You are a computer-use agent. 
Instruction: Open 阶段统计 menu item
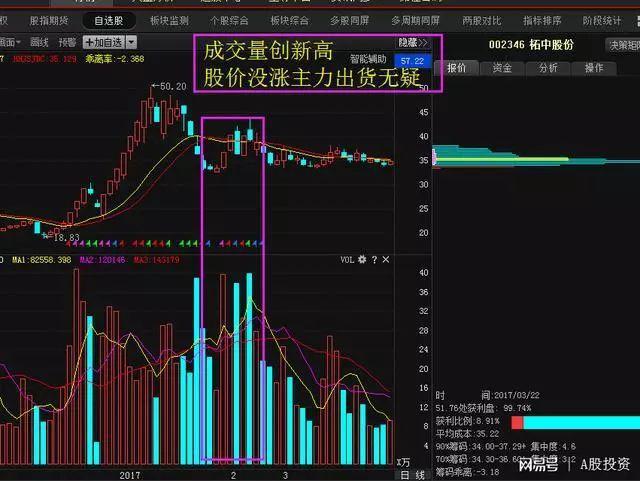point(602,21)
